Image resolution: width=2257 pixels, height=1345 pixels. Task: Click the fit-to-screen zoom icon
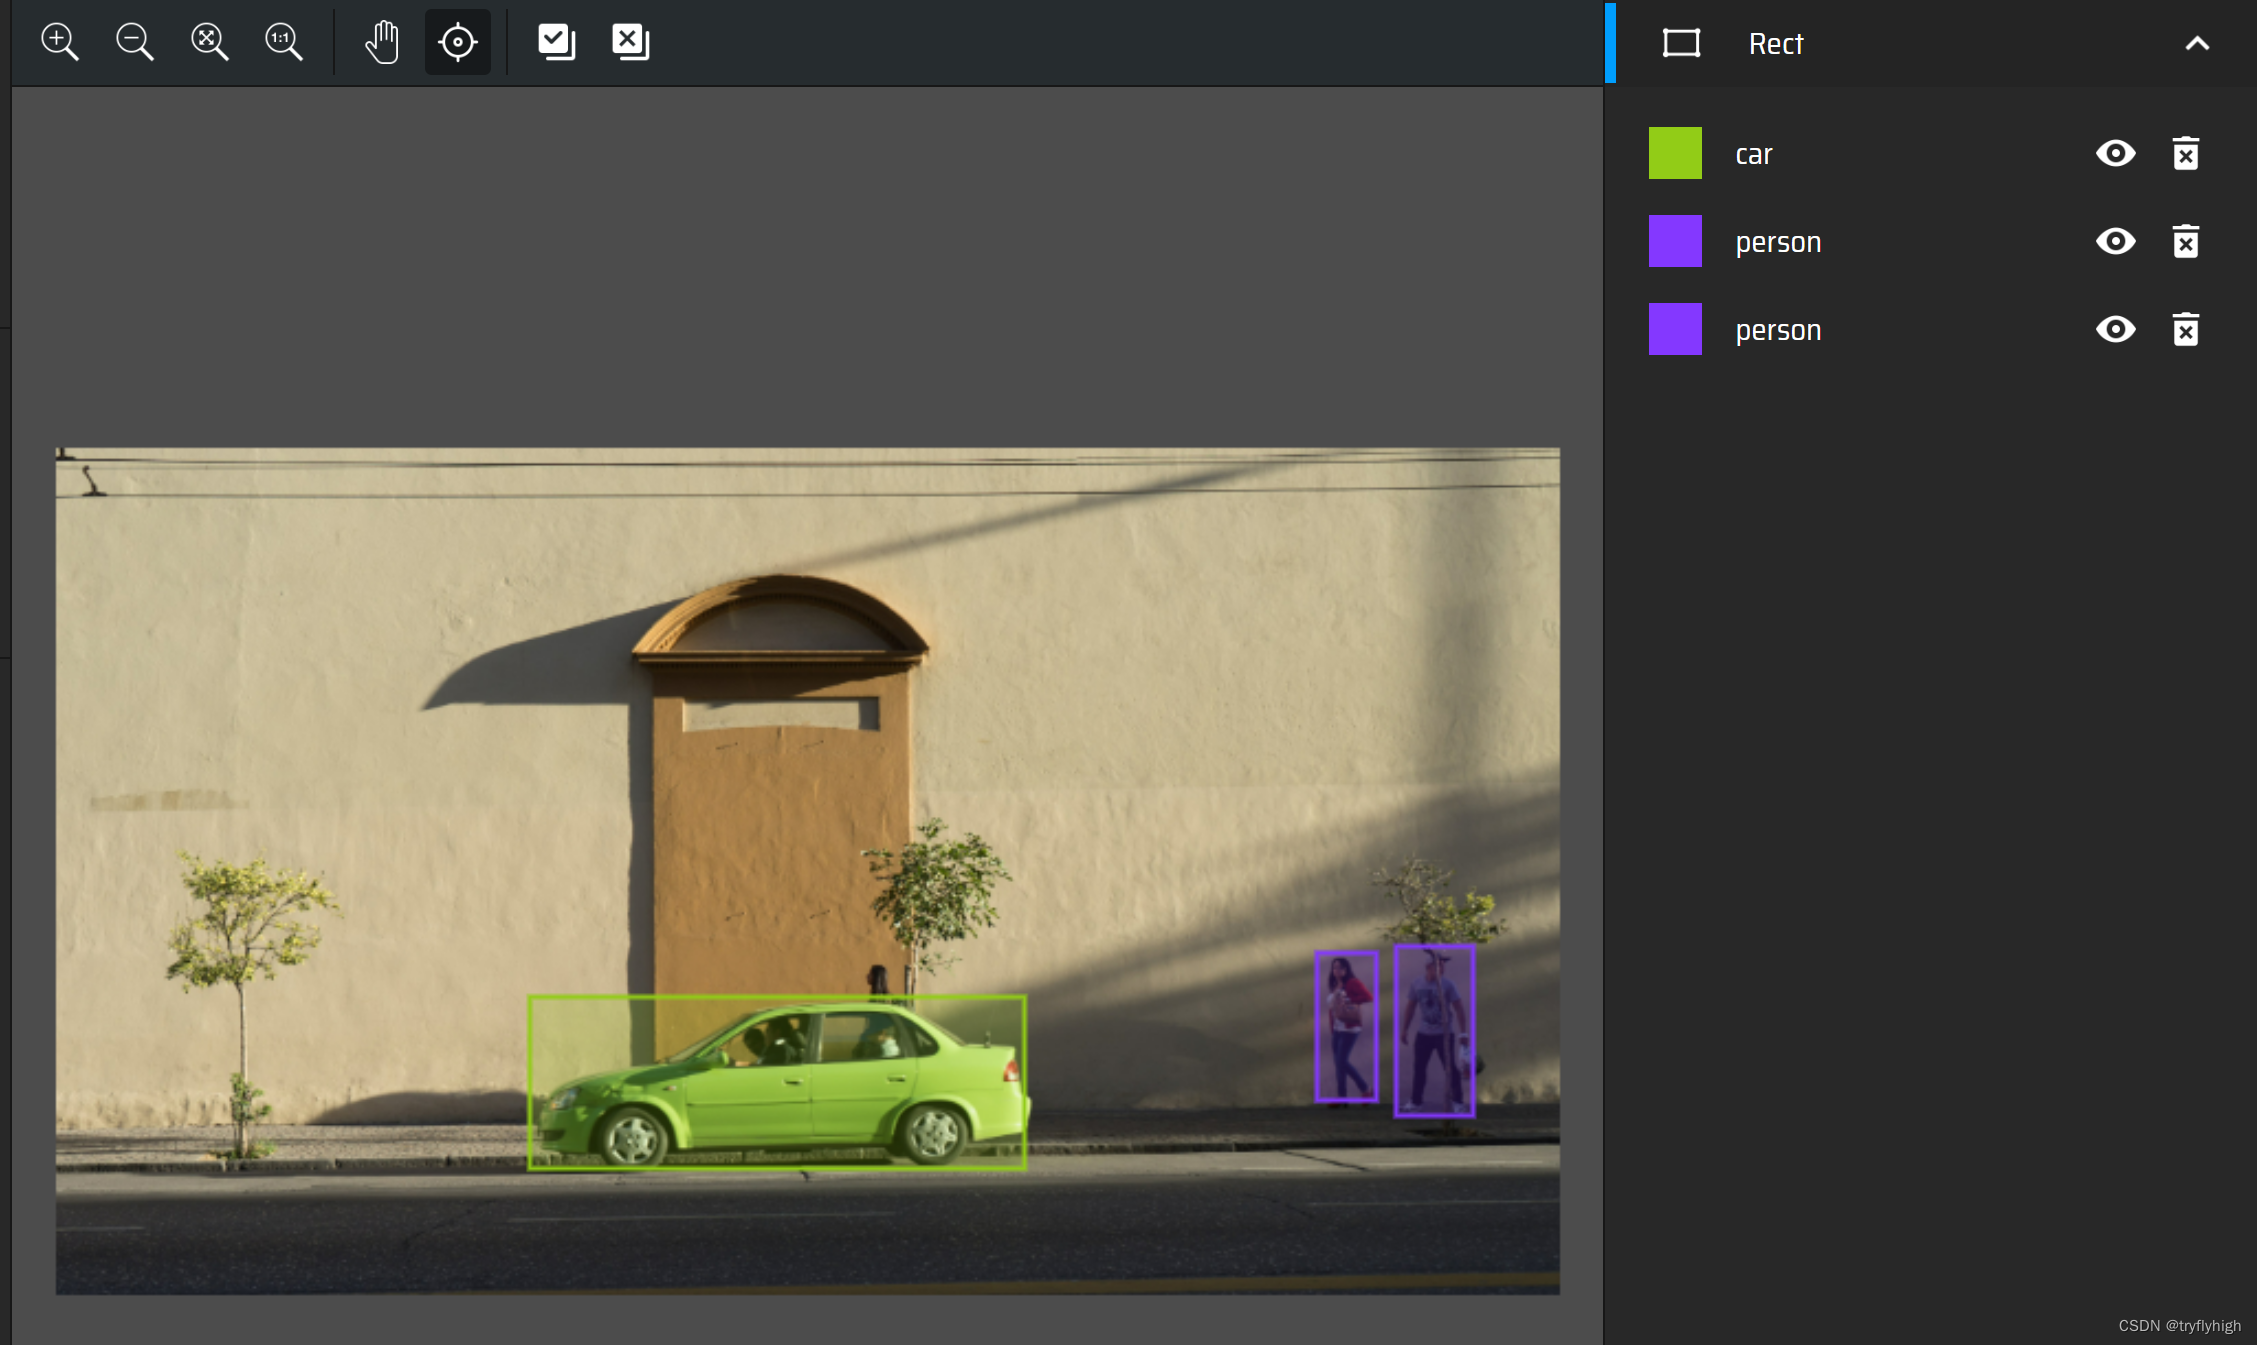coord(209,42)
